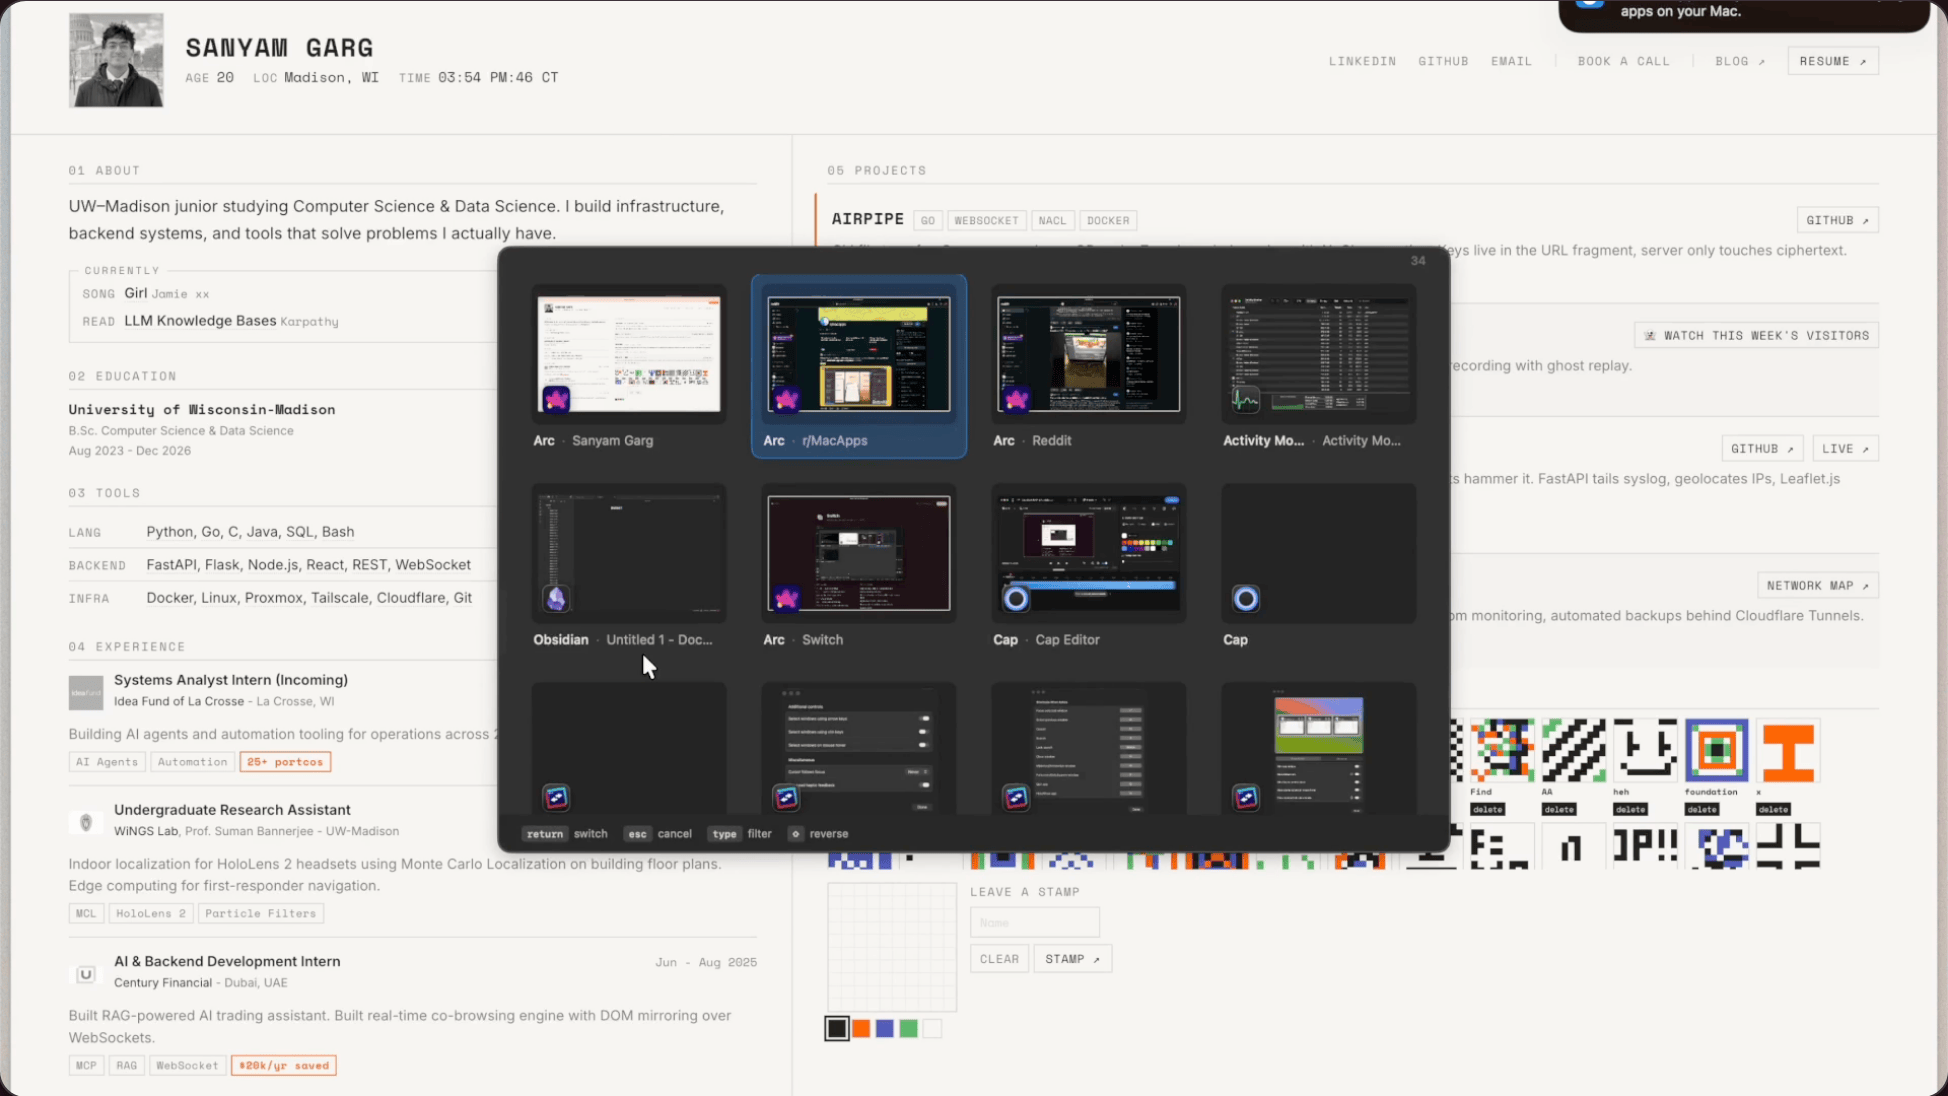Click the Activity Monitor app icon in the switcher
This screenshot has height=1096, width=1948.
pyautogui.click(x=1246, y=400)
